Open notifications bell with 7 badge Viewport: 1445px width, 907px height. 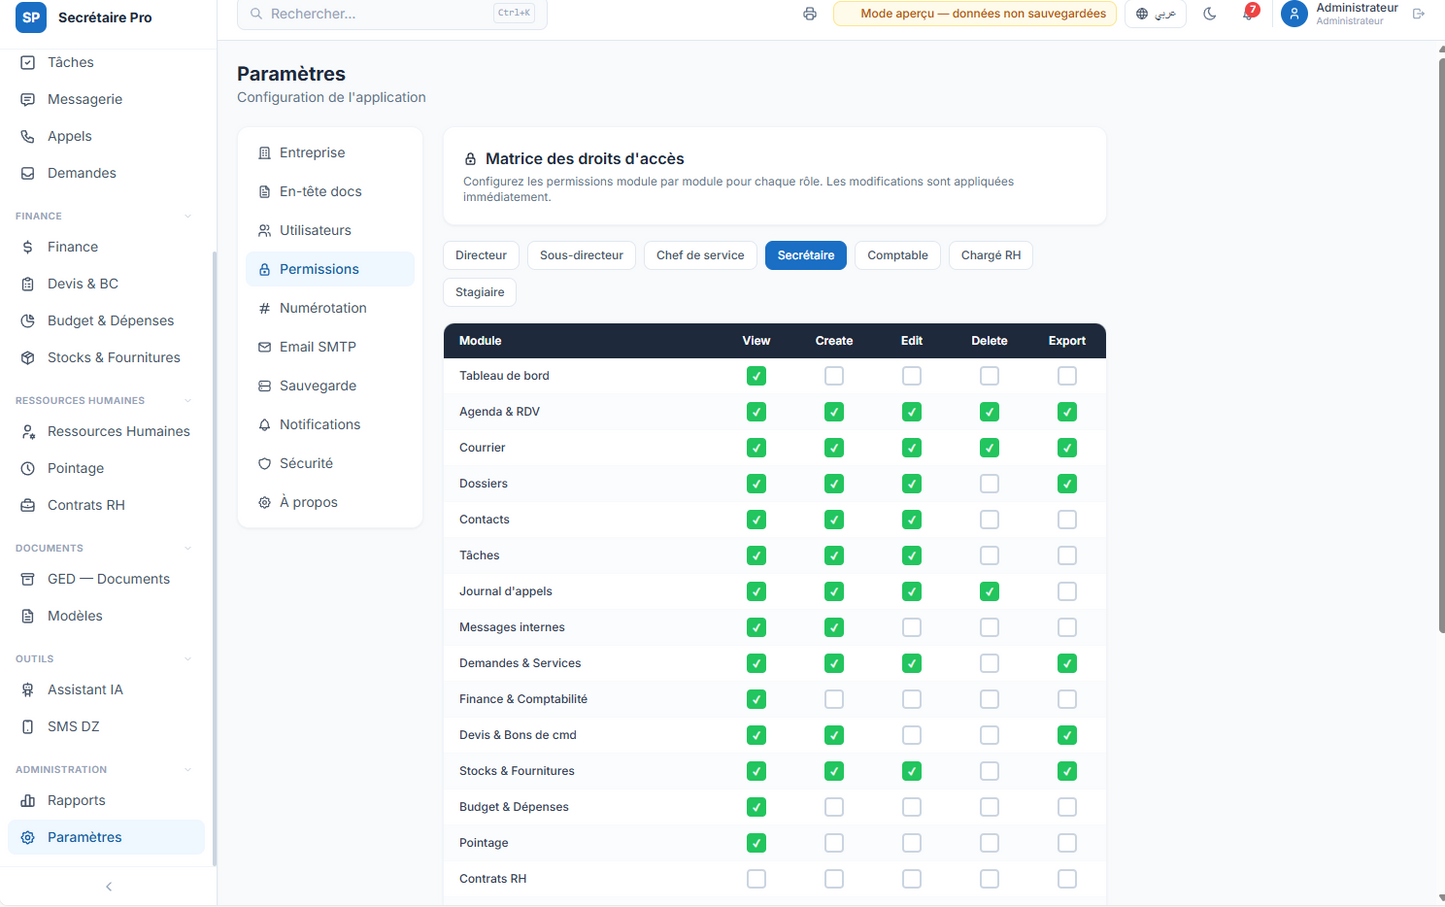click(x=1249, y=13)
